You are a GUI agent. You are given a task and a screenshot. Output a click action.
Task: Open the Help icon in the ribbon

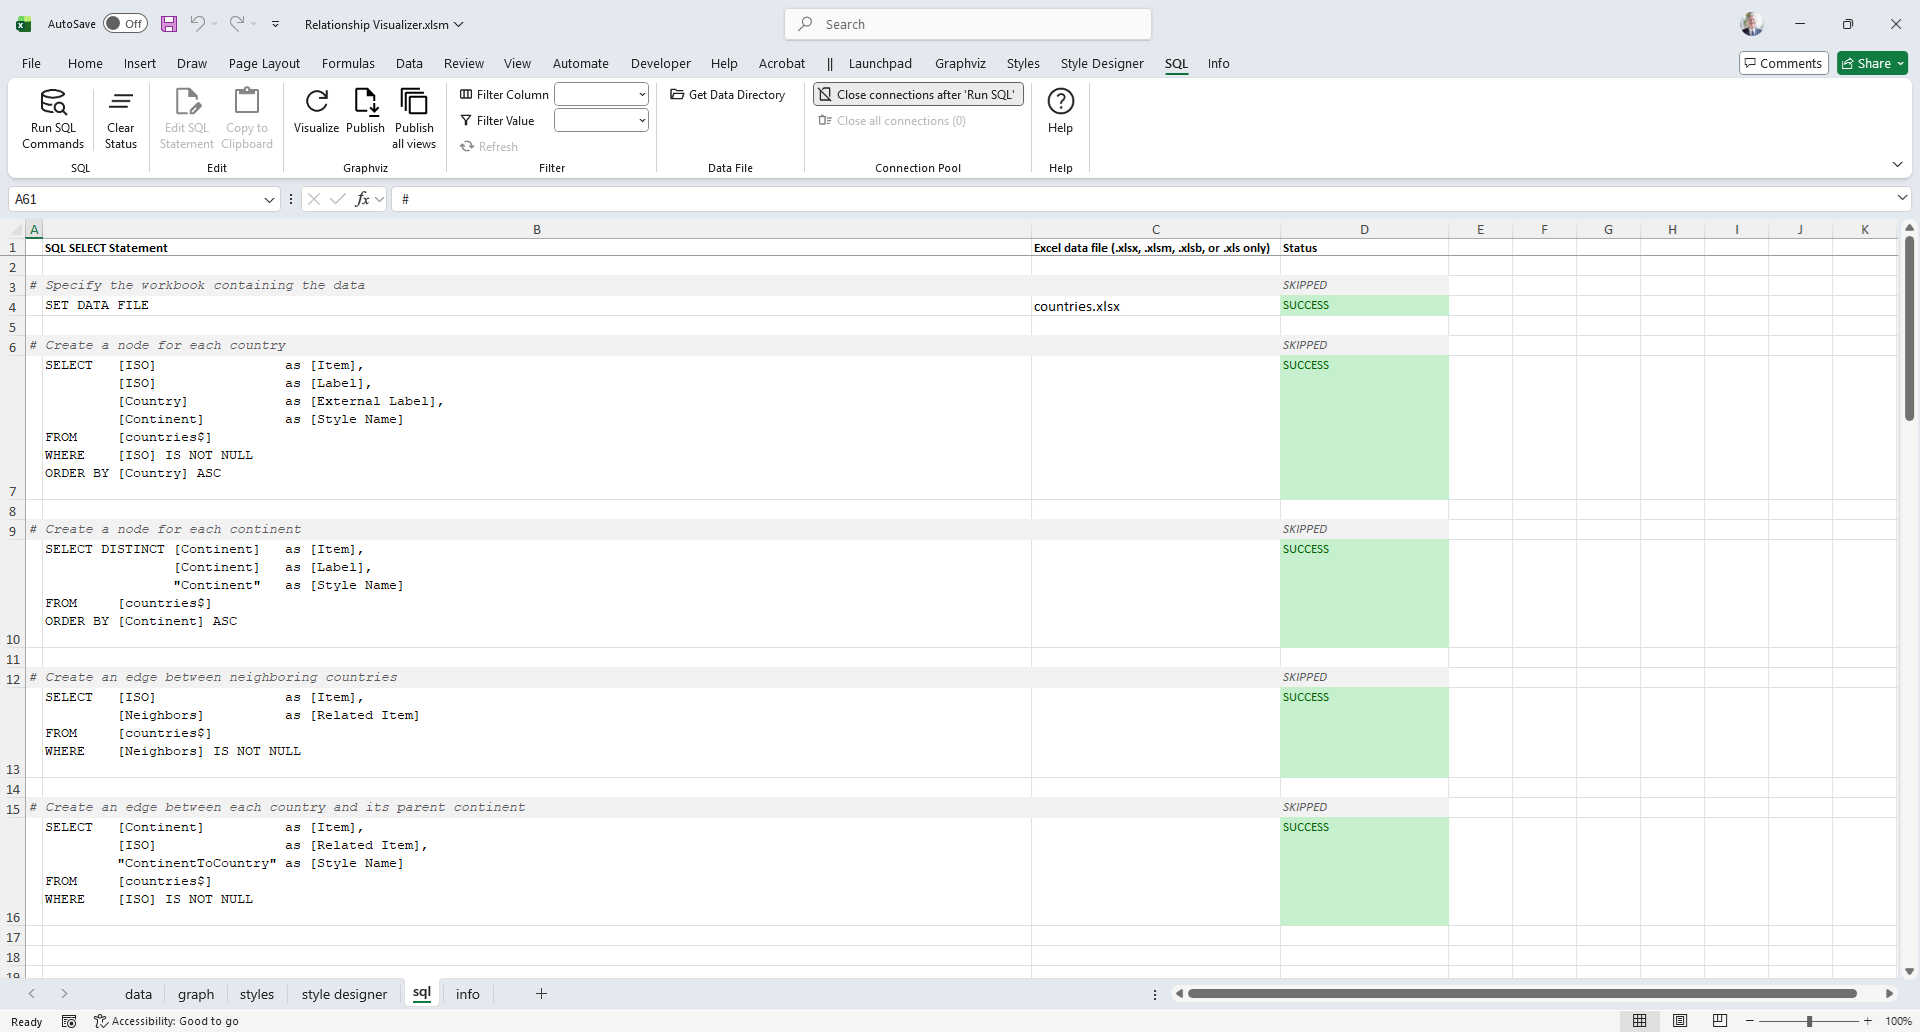(x=1060, y=103)
